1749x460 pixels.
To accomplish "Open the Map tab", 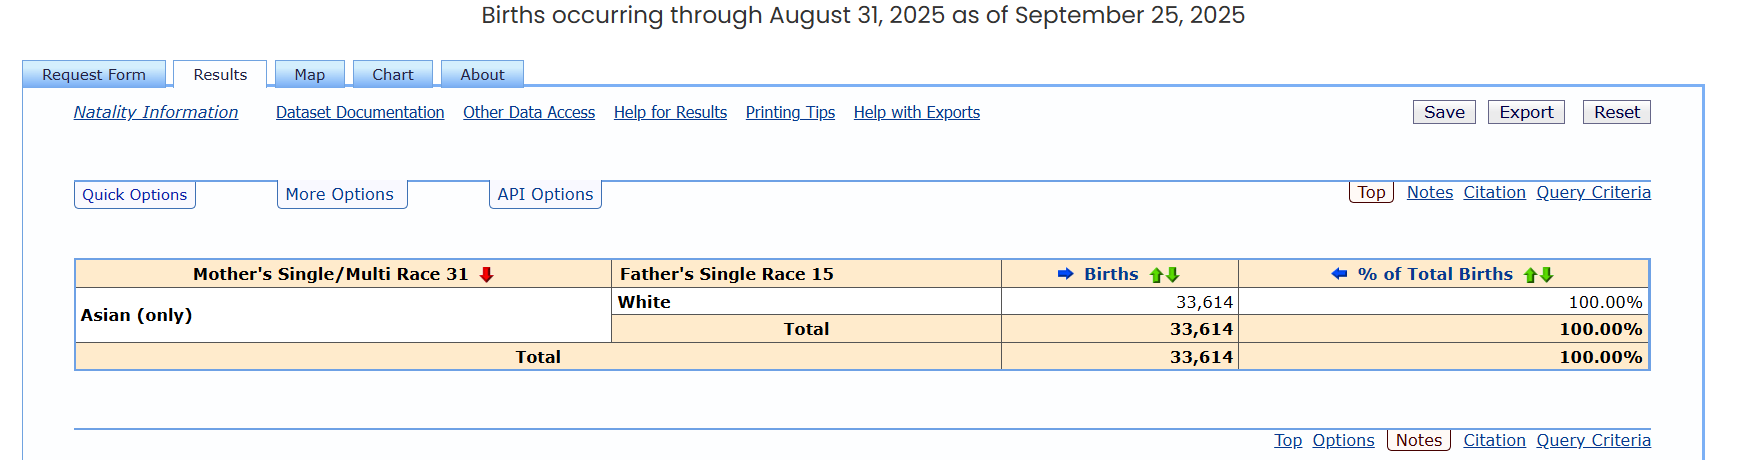I will pyautogui.click(x=309, y=75).
